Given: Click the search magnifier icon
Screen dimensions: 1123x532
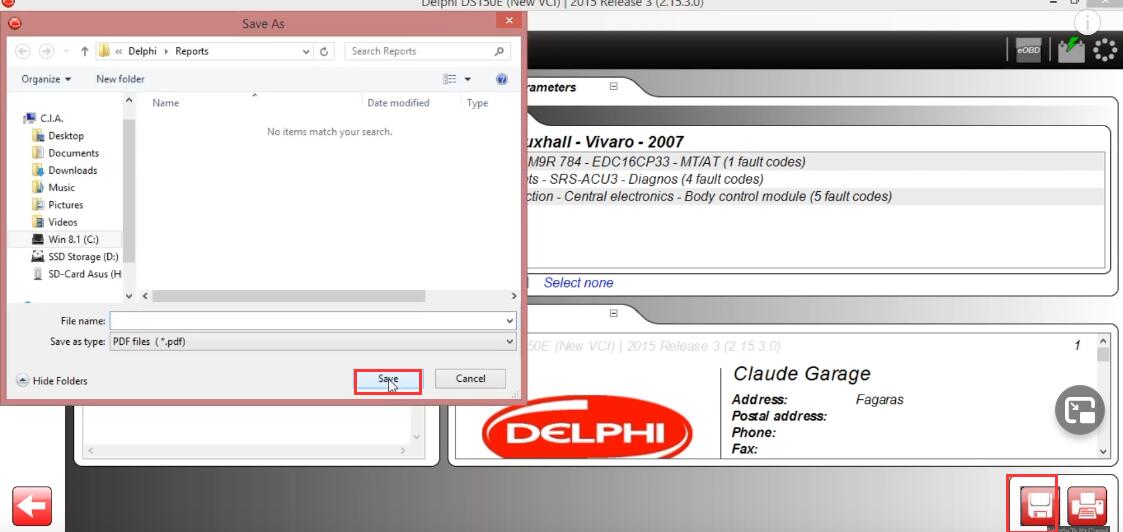Looking at the screenshot, I should point(499,52).
